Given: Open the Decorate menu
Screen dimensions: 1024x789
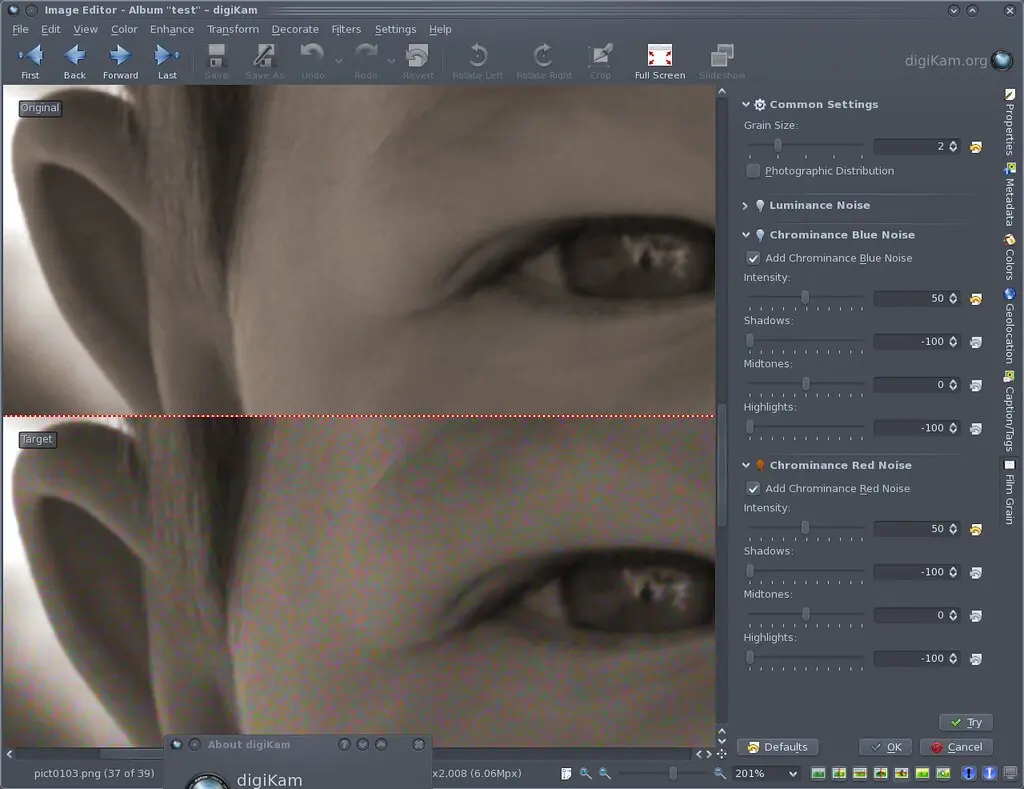Looking at the screenshot, I should pos(295,29).
